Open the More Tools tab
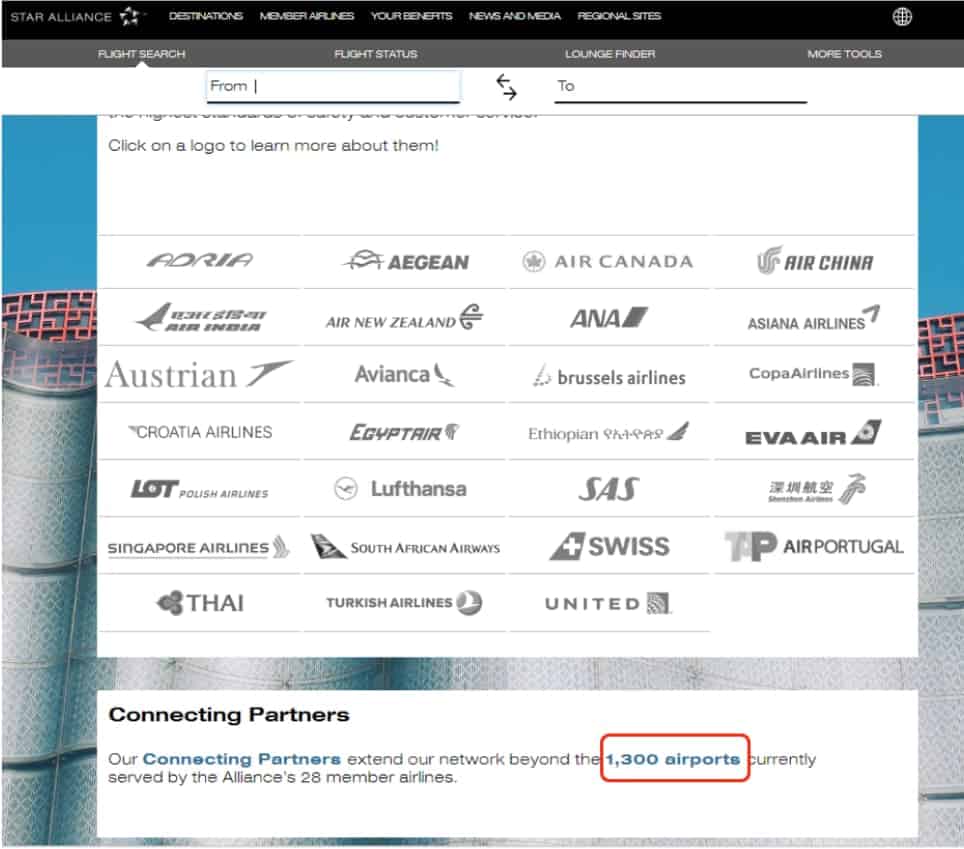 coord(844,54)
